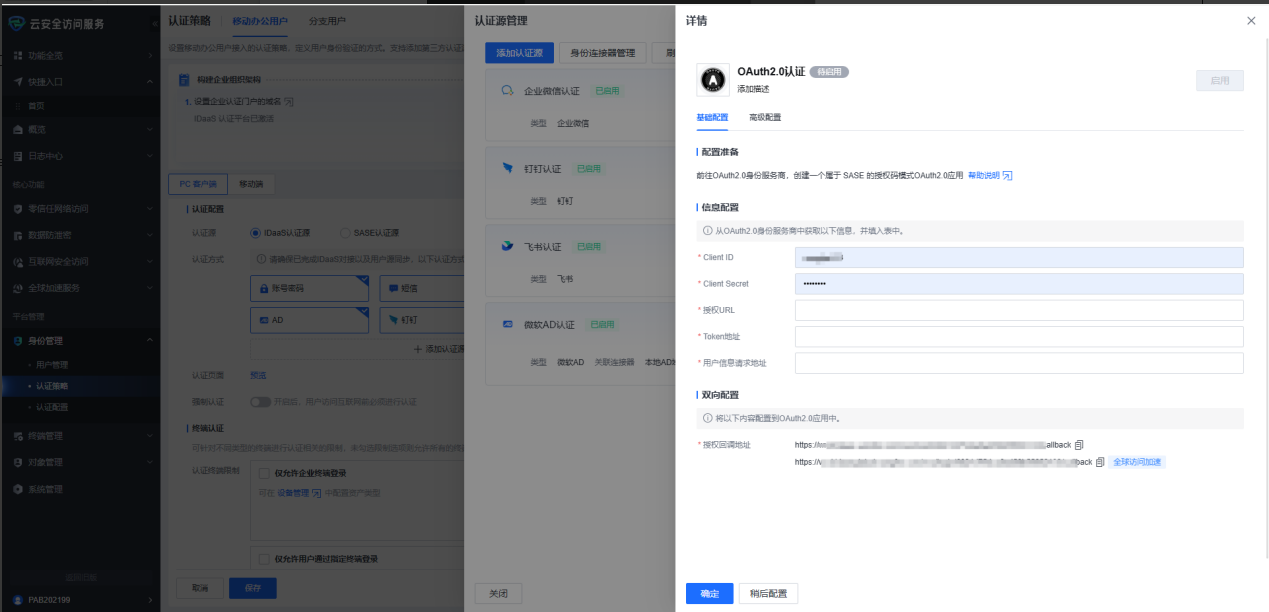Image resolution: width=1269 pixels, height=612 pixels.
Task: Click the 授权URL input field
Action: 1018,311
